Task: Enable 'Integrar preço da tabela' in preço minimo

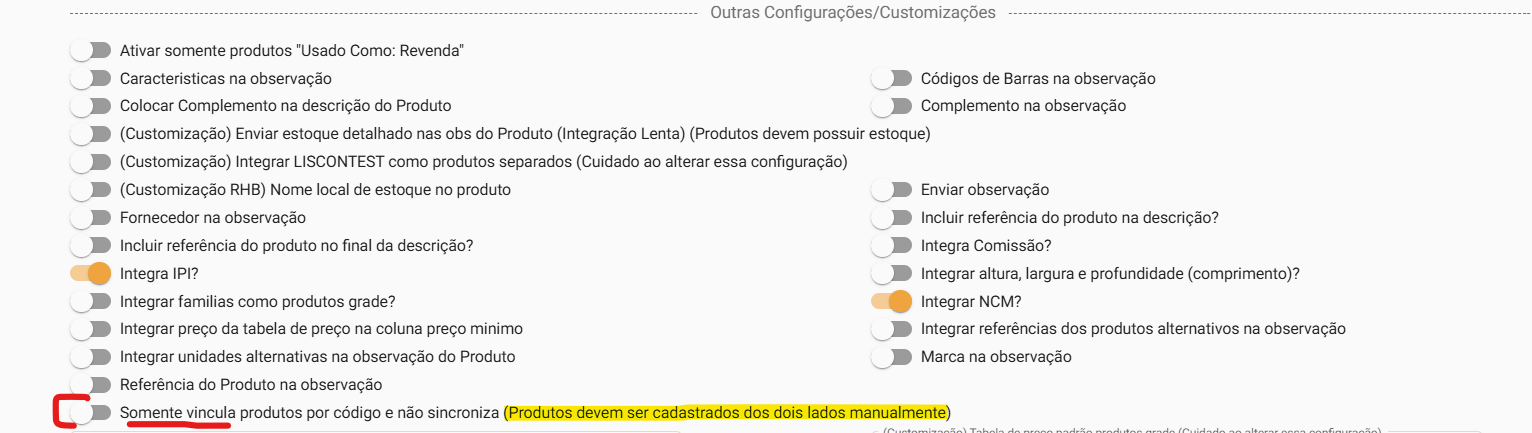Action: click(x=91, y=329)
